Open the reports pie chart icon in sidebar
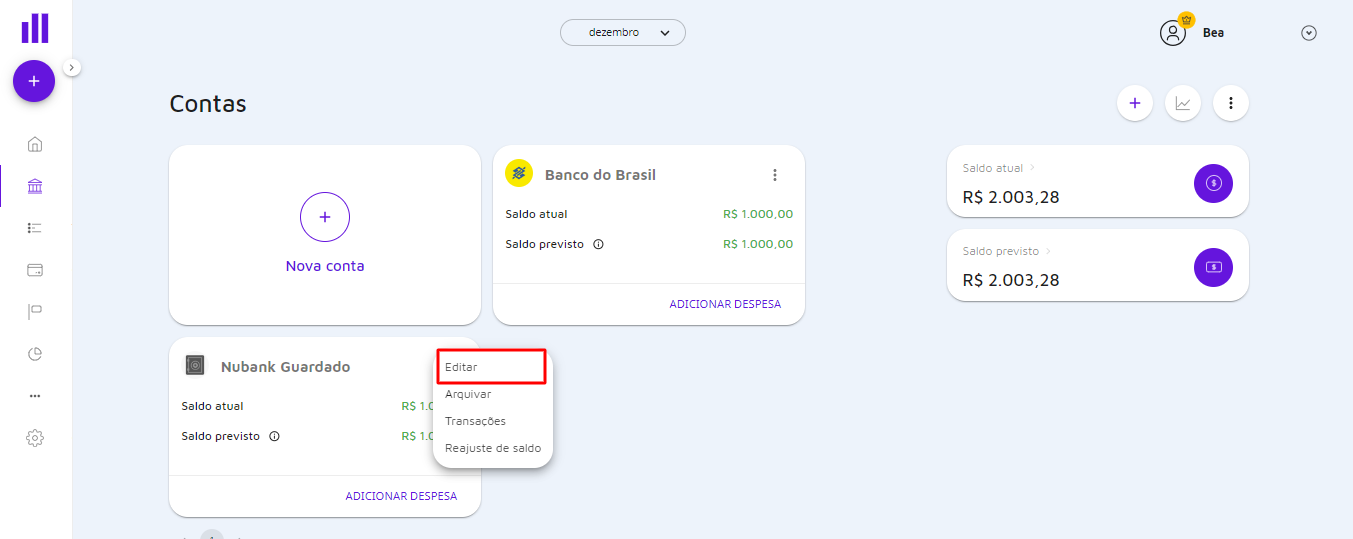 tap(35, 354)
